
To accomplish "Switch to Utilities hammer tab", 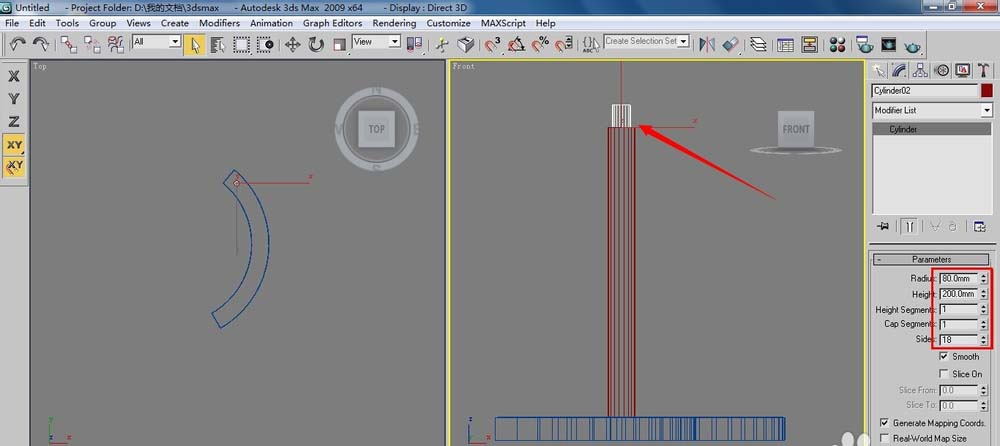I will click(983, 70).
